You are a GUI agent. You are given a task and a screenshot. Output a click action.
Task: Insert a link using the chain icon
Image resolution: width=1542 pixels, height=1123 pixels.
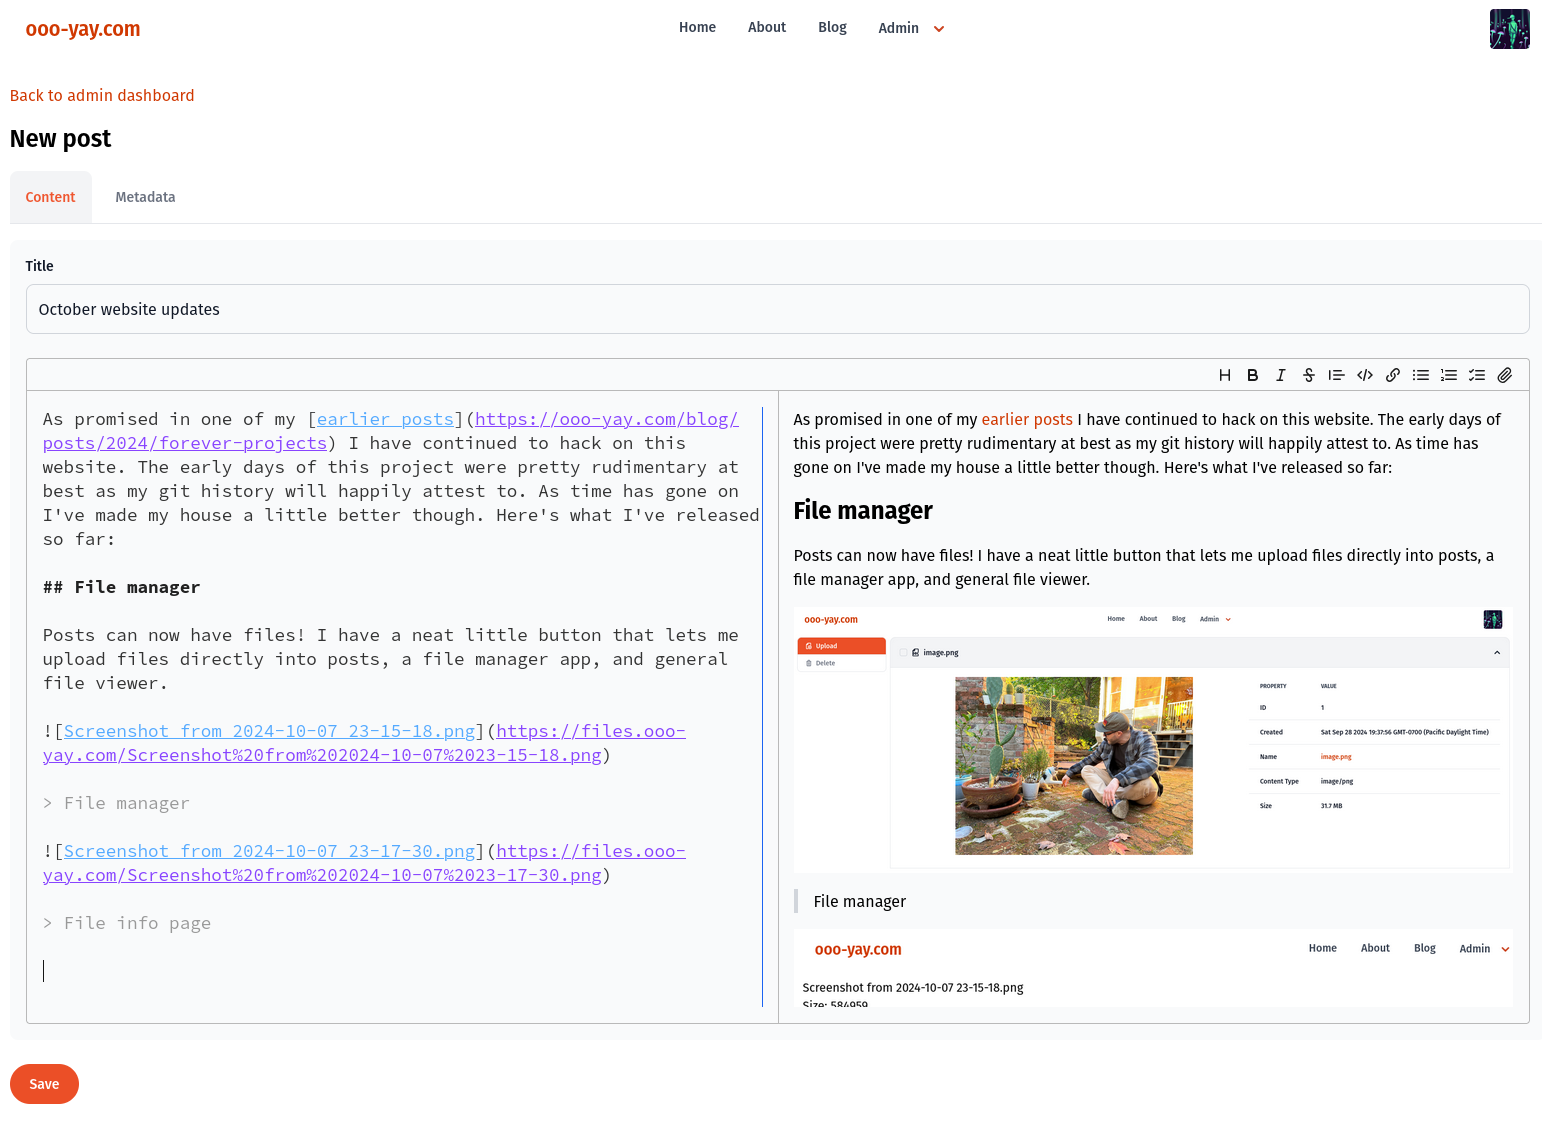point(1392,375)
